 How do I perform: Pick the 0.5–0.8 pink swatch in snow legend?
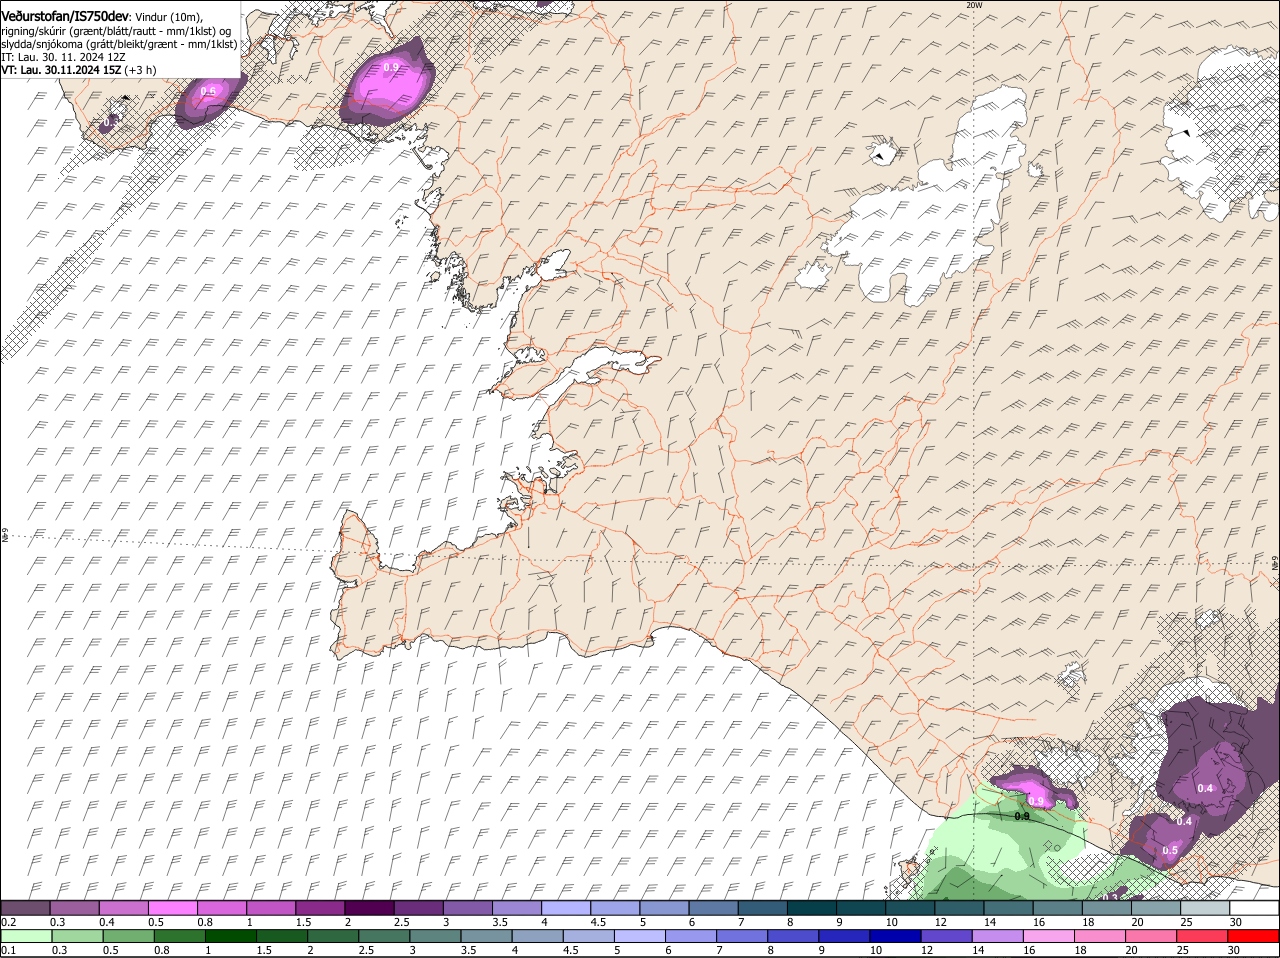pos(172,908)
